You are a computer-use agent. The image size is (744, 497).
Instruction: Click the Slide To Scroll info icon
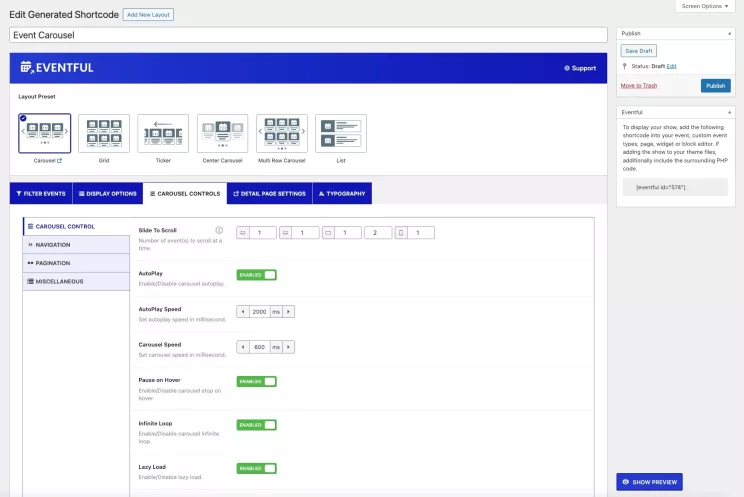219,230
